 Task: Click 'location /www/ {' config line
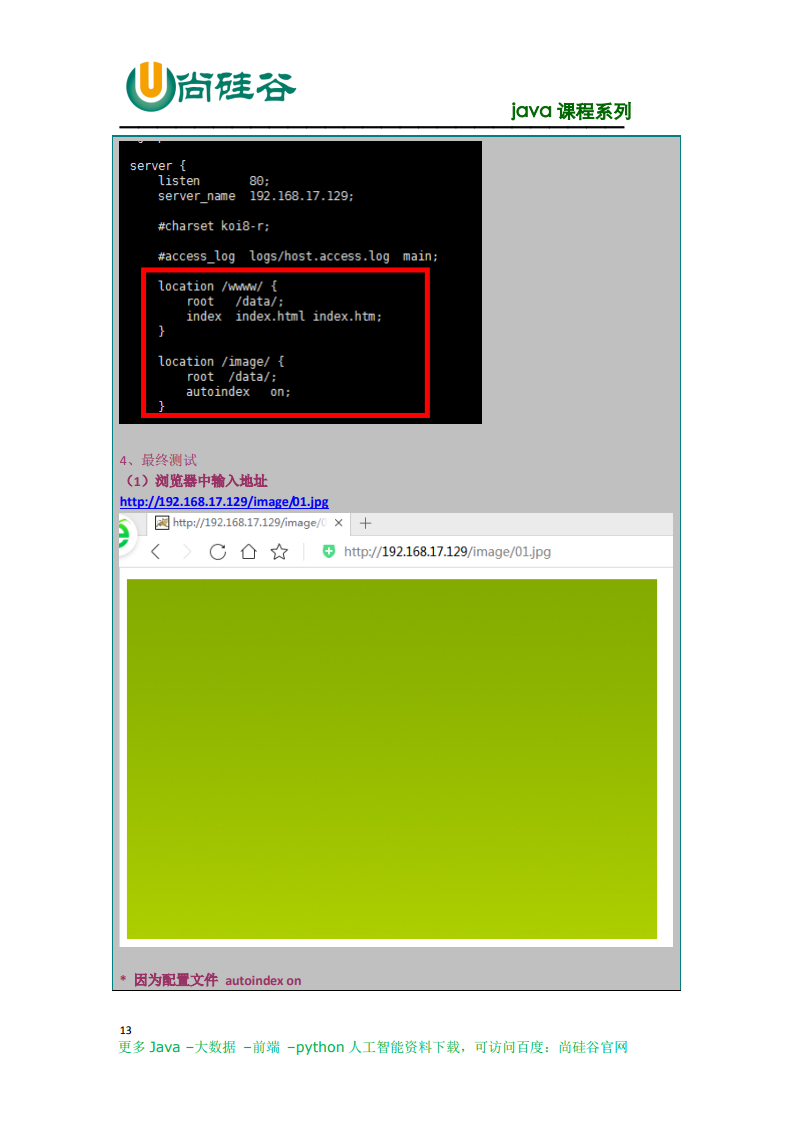click(217, 286)
